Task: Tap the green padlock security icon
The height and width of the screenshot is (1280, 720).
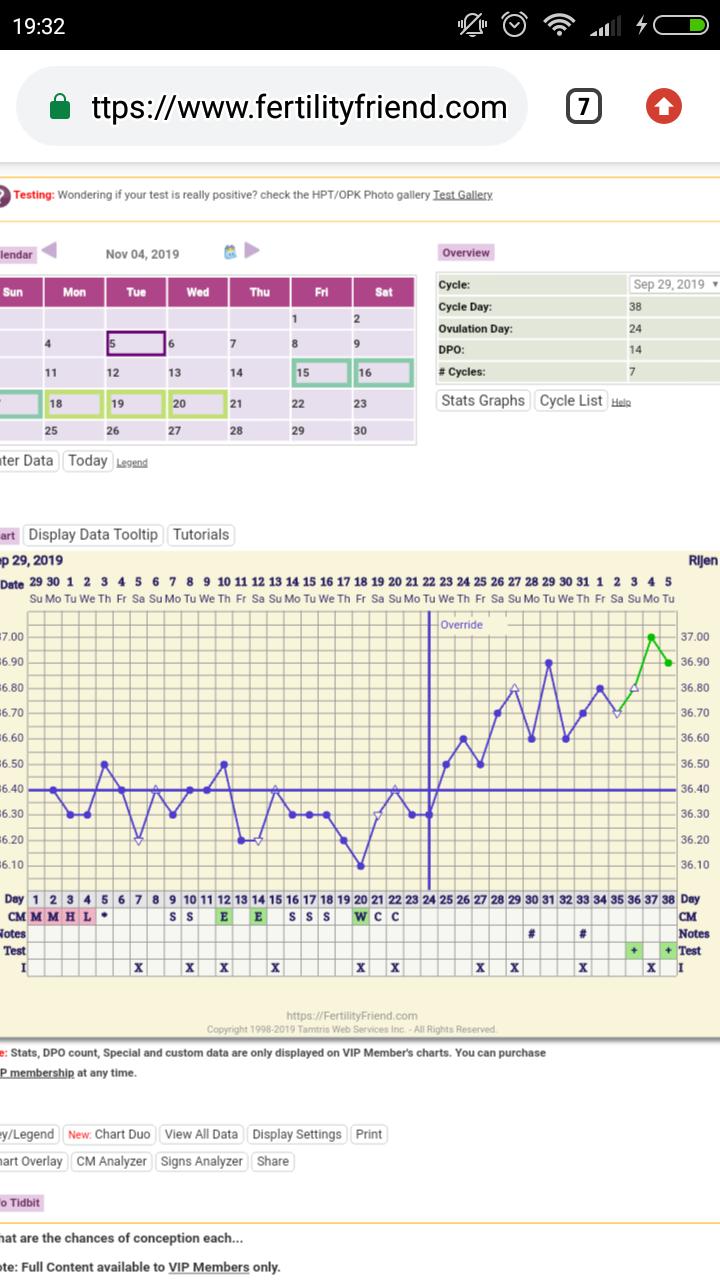Action: point(60,107)
